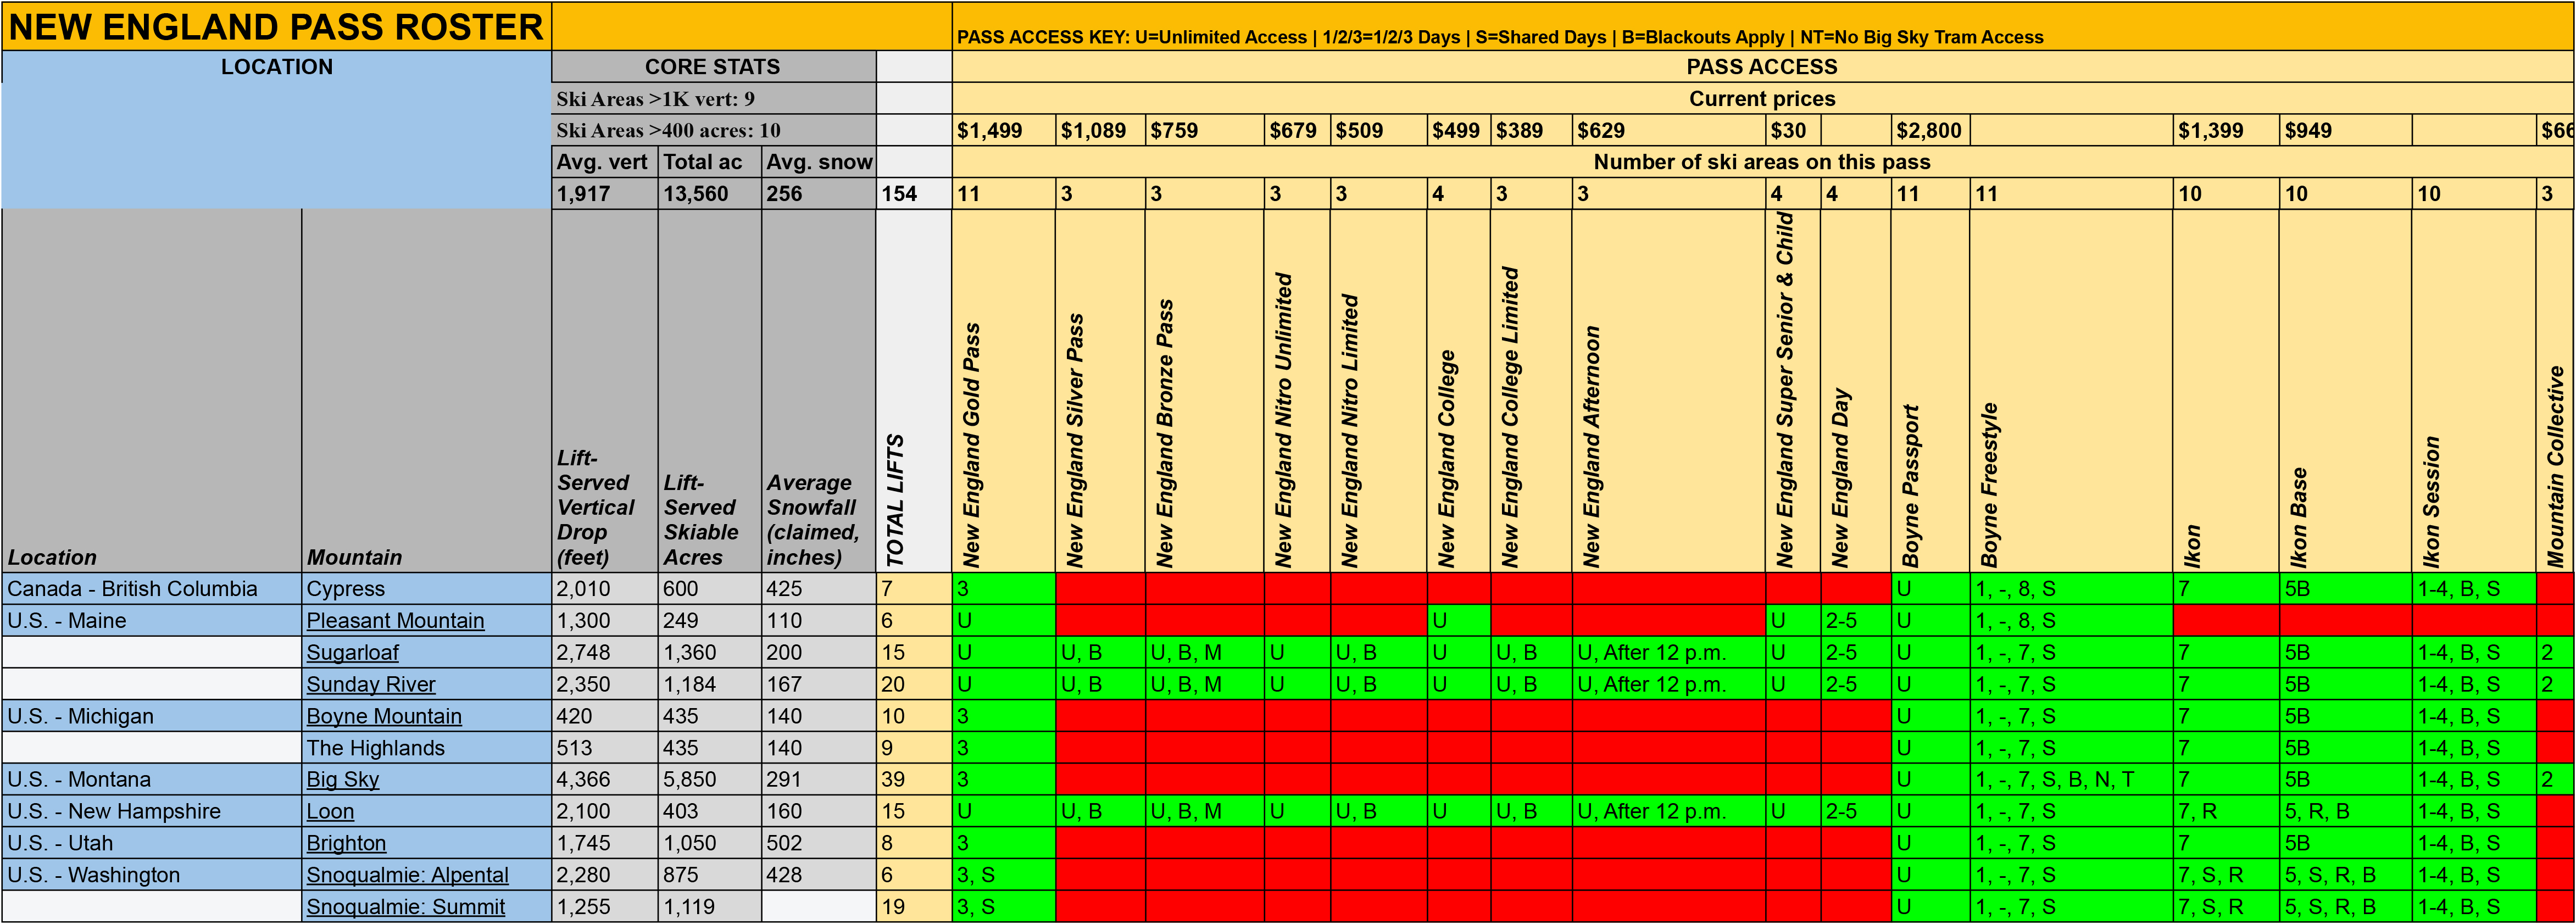Viewport: 2576px width, 924px height.
Task: Follow the Big Sky link
Action: click(x=342, y=780)
